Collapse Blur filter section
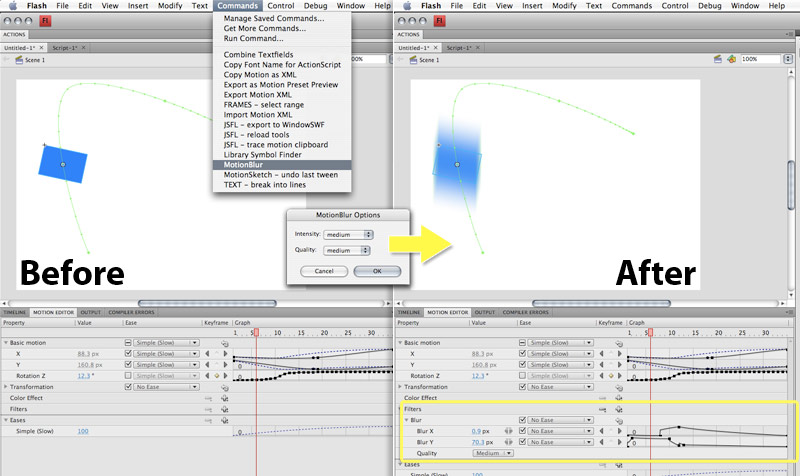This screenshot has height=476, width=800. tap(407, 420)
